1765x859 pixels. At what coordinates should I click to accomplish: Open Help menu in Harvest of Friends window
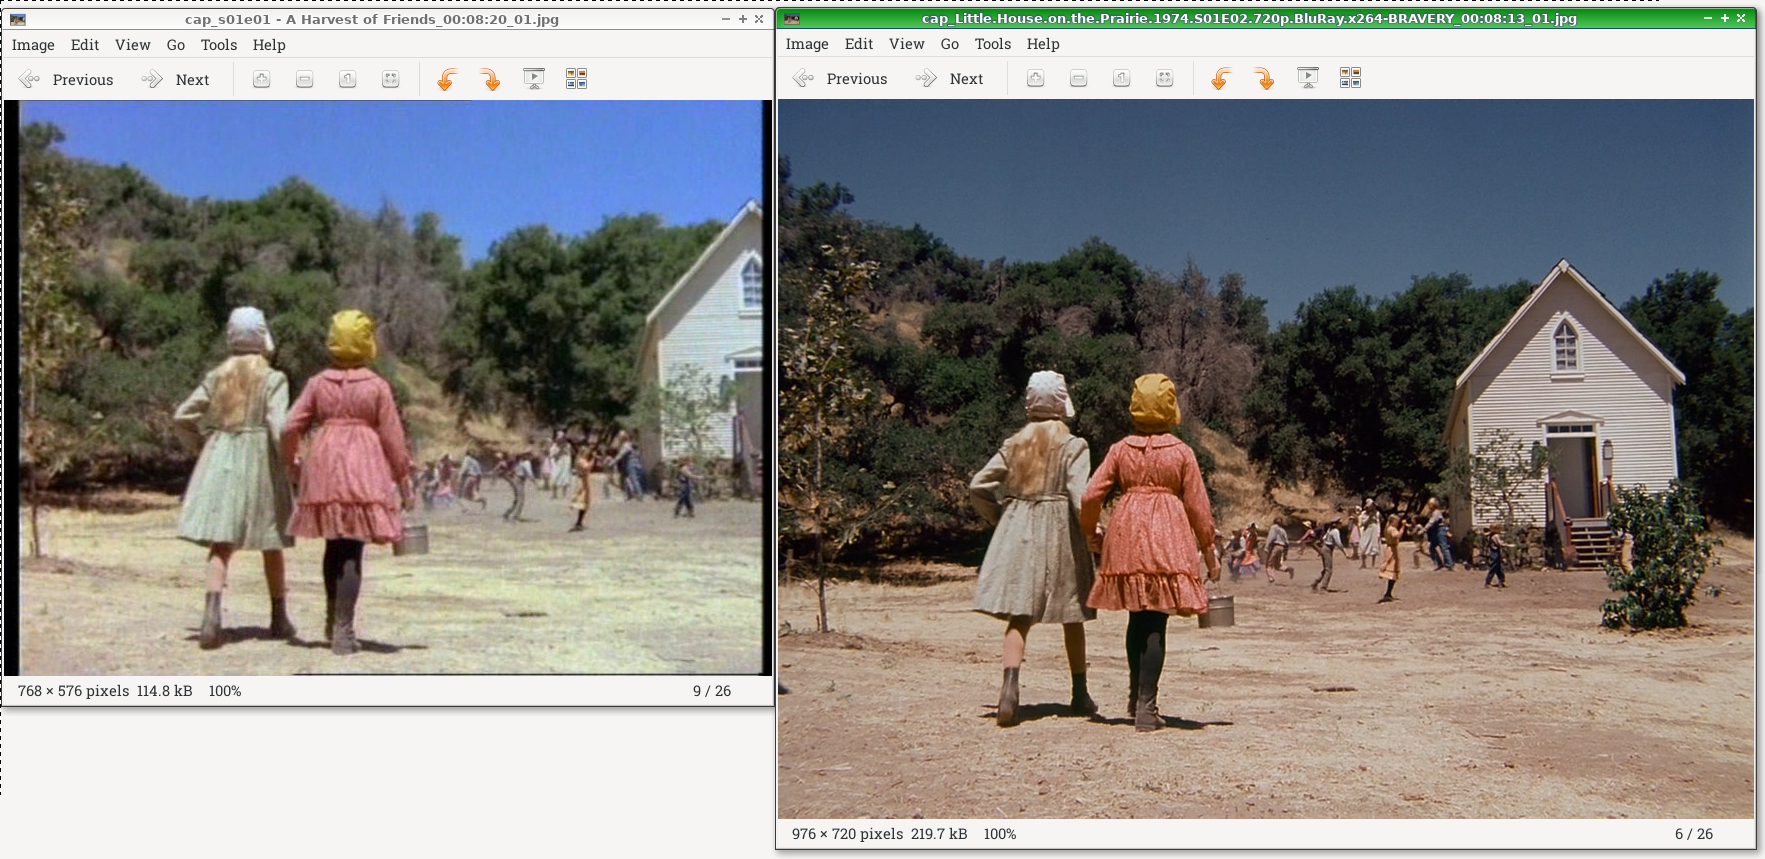click(x=269, y=45)
